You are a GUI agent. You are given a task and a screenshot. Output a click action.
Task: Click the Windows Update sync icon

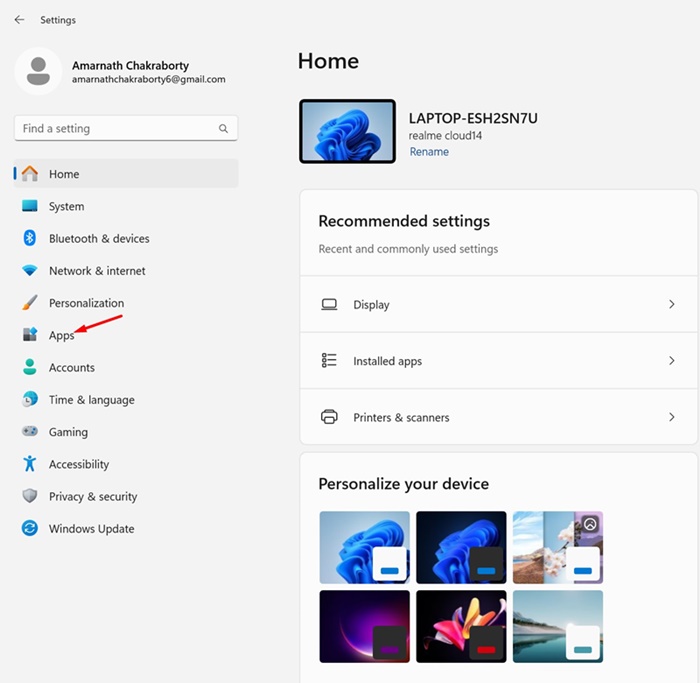point(30,529)
